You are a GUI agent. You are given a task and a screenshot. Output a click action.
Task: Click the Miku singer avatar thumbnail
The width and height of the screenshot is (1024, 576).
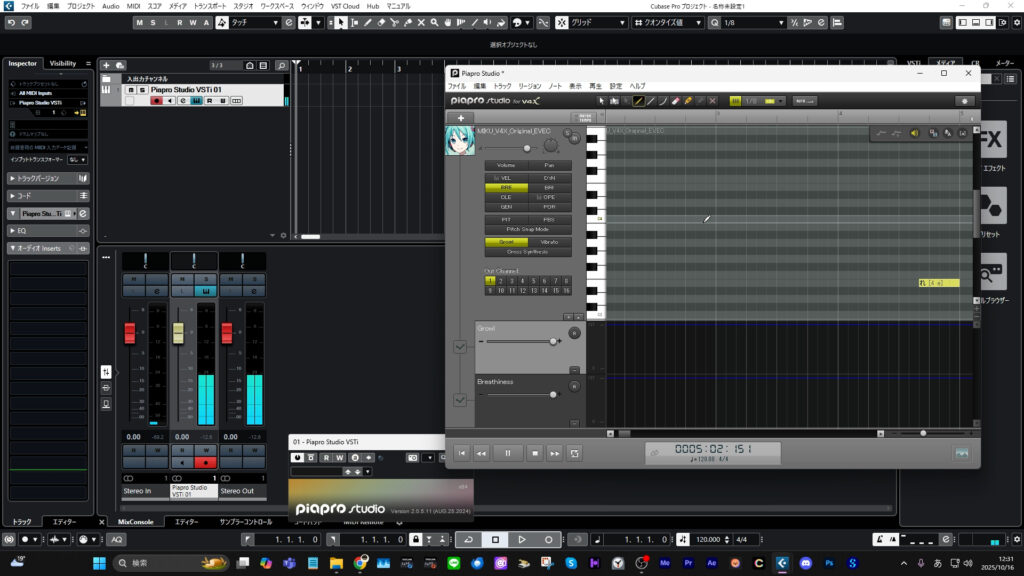(459, 141)
